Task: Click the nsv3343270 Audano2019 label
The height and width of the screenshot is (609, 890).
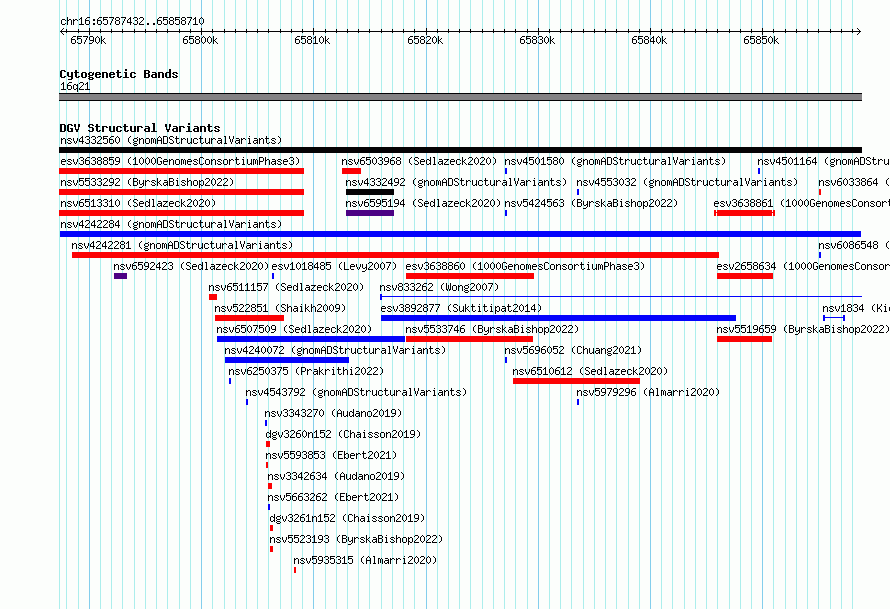Action: [x=333, y=413]
